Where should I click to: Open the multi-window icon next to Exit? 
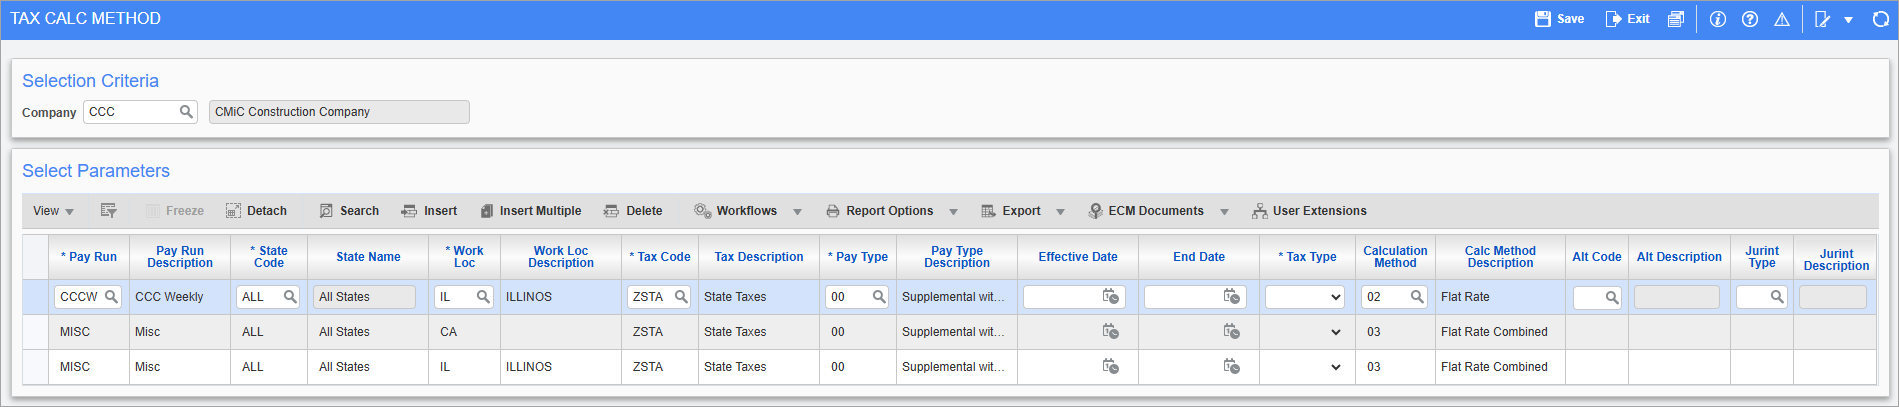[x=1676, y=19]
